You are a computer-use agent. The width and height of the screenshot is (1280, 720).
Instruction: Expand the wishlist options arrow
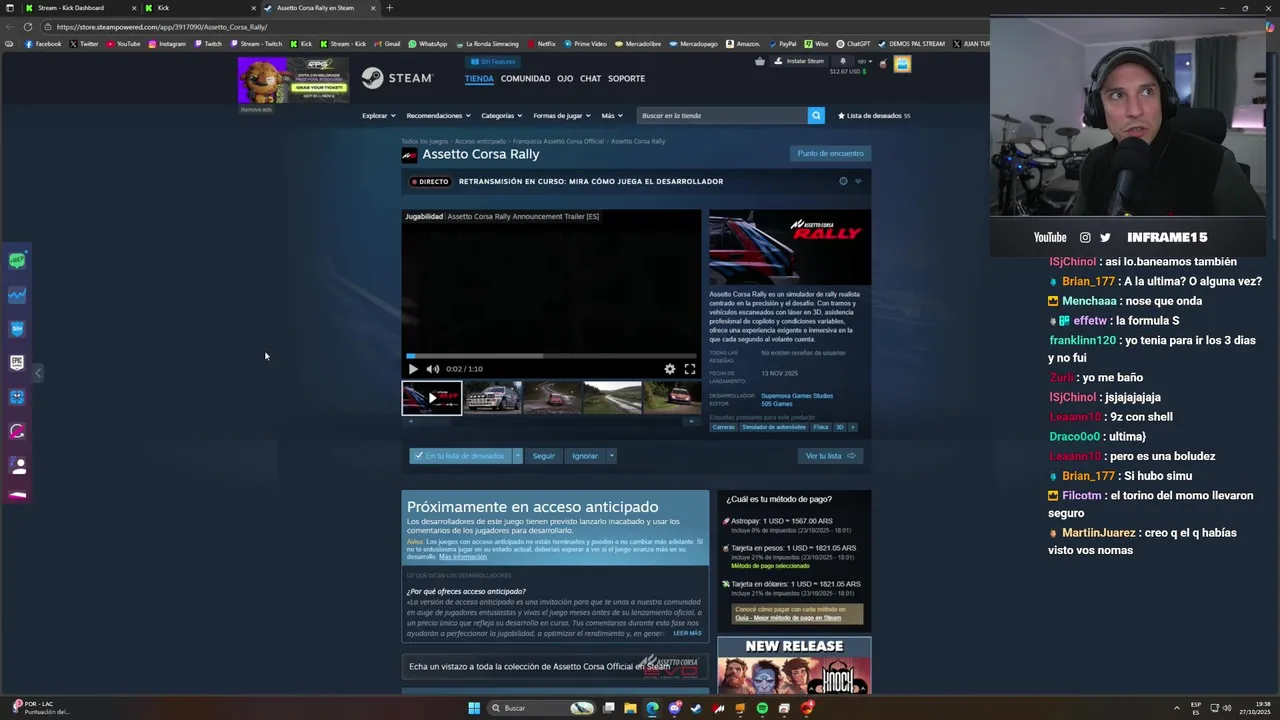517,455
